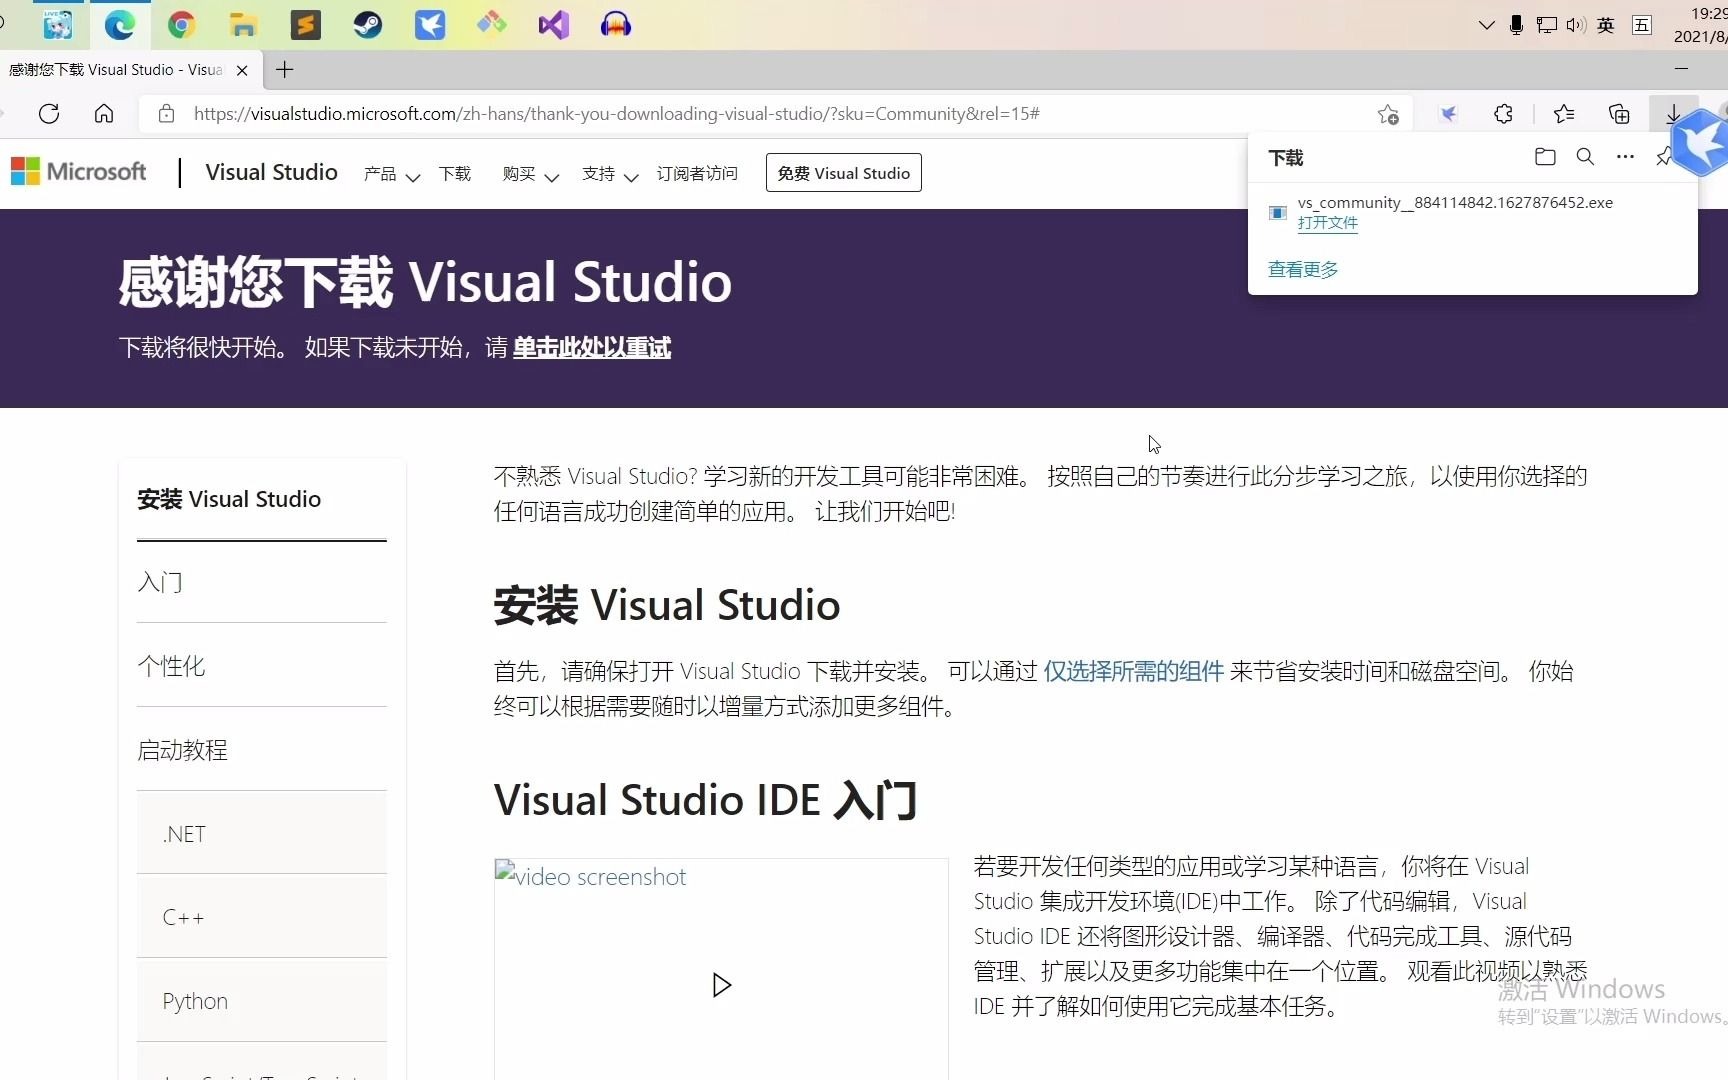Show hidden system tray icons
Screen dimensions: 1728x1080
pos(1486,25)
